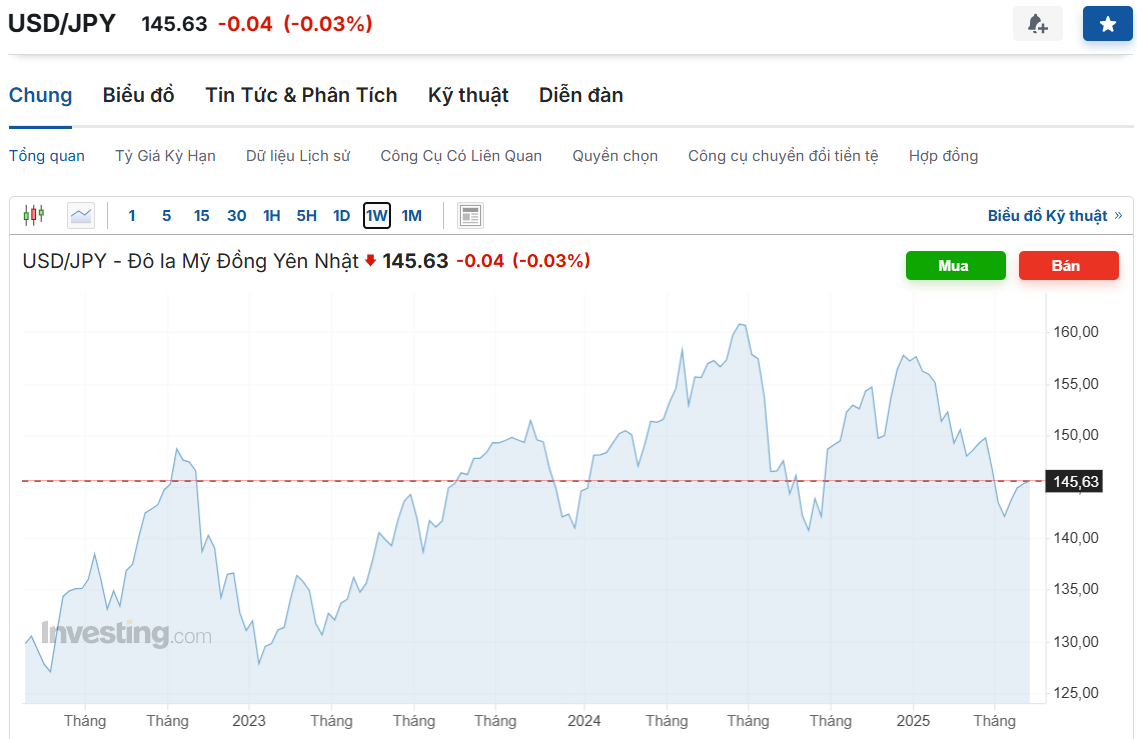
Task: Open Hợp đồng section
Action: coord(943,156)
